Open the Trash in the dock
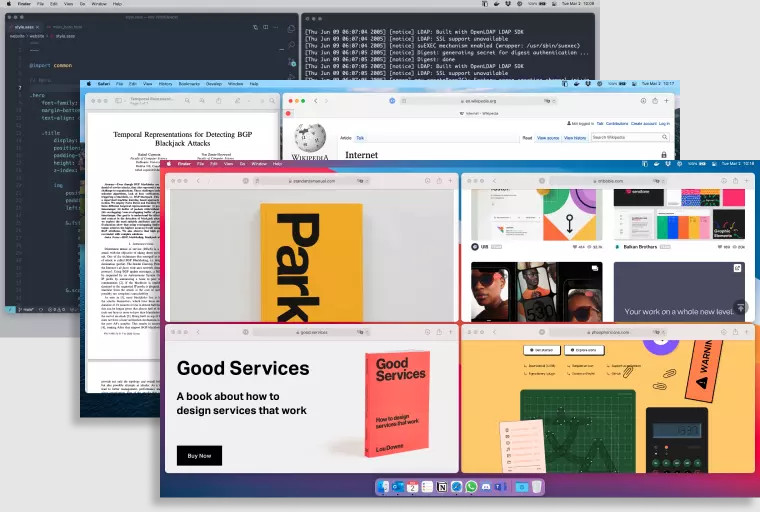Image resolution: width=760 pixels, height=512 pixels. point(537,487)
